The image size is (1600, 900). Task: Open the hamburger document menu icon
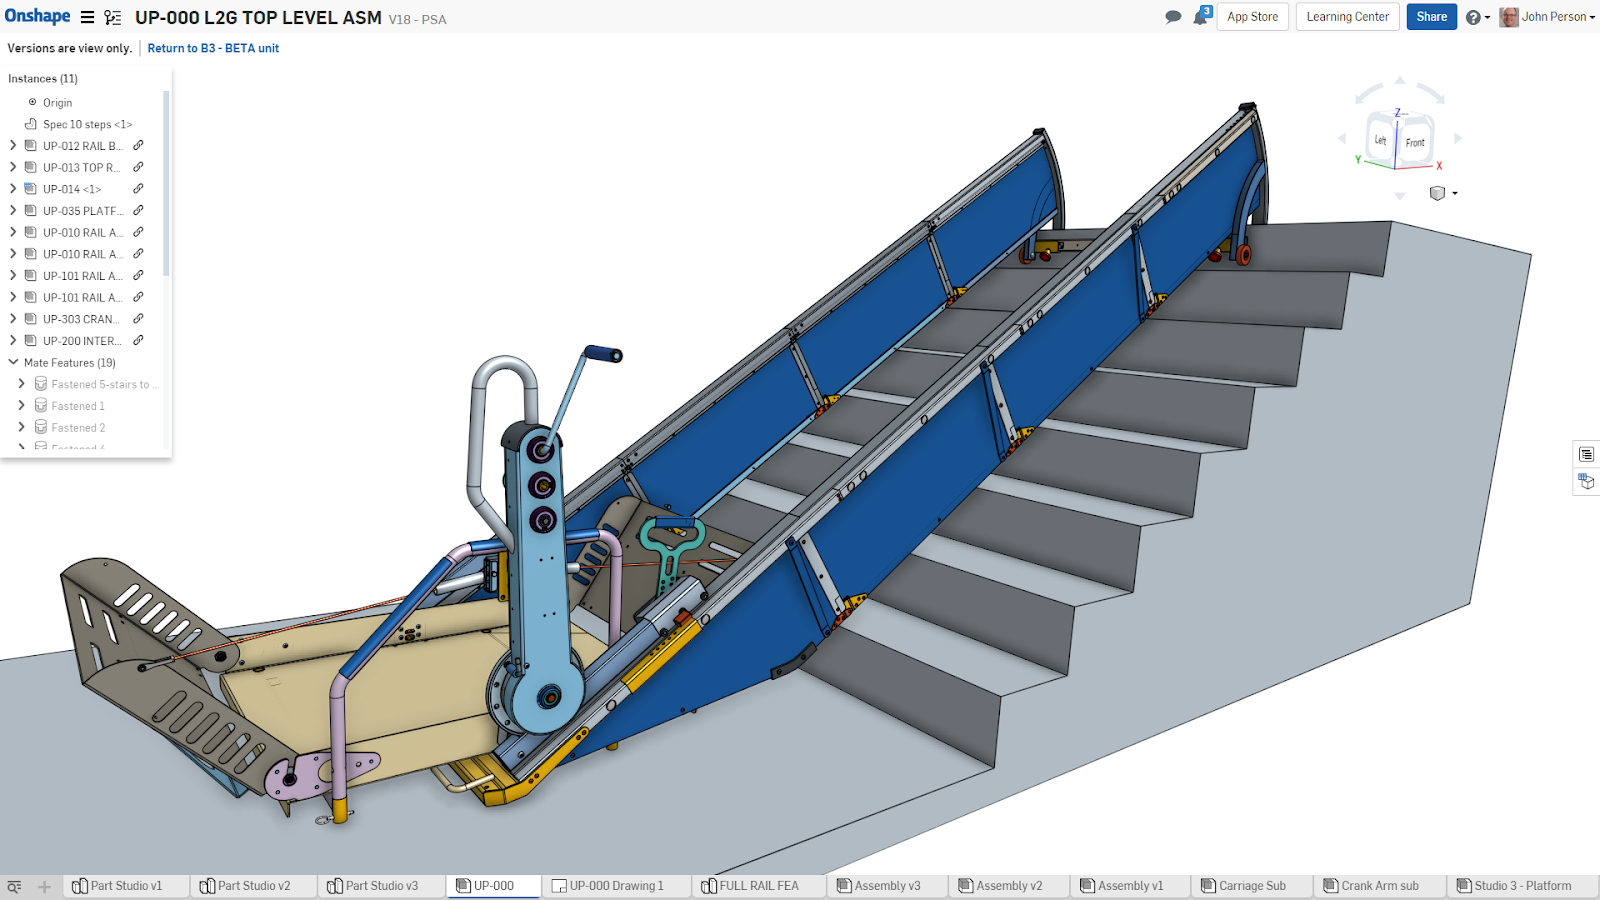click(88, 17)
